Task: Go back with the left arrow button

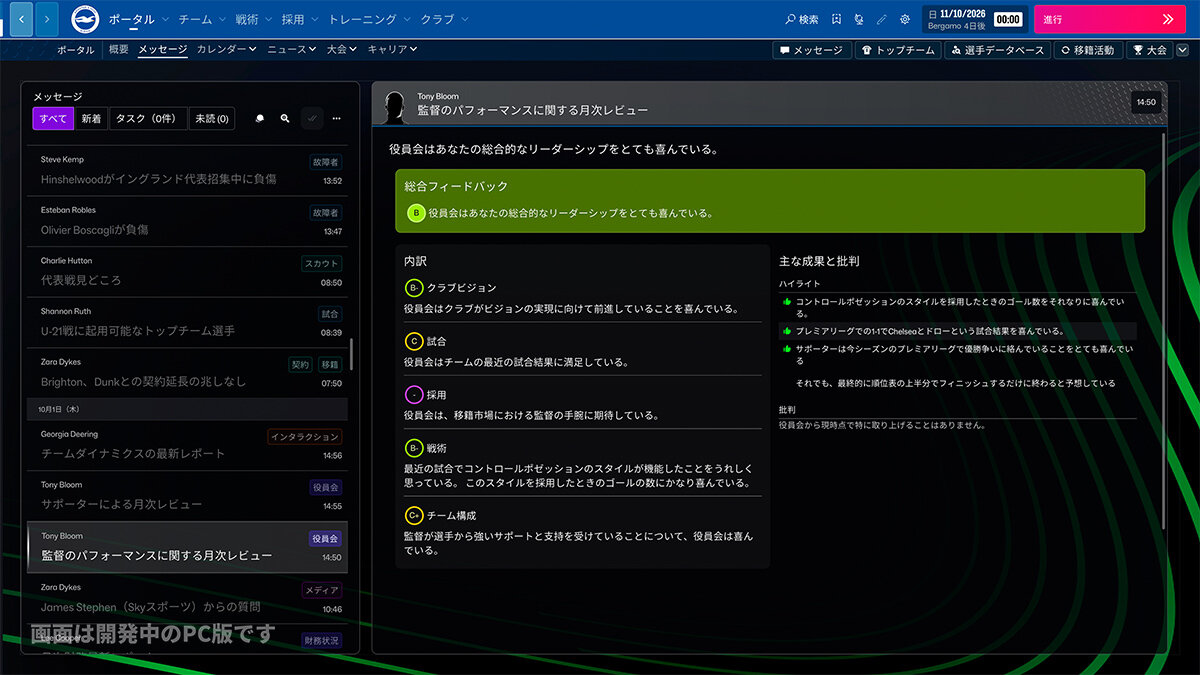Action: [21, 19]
